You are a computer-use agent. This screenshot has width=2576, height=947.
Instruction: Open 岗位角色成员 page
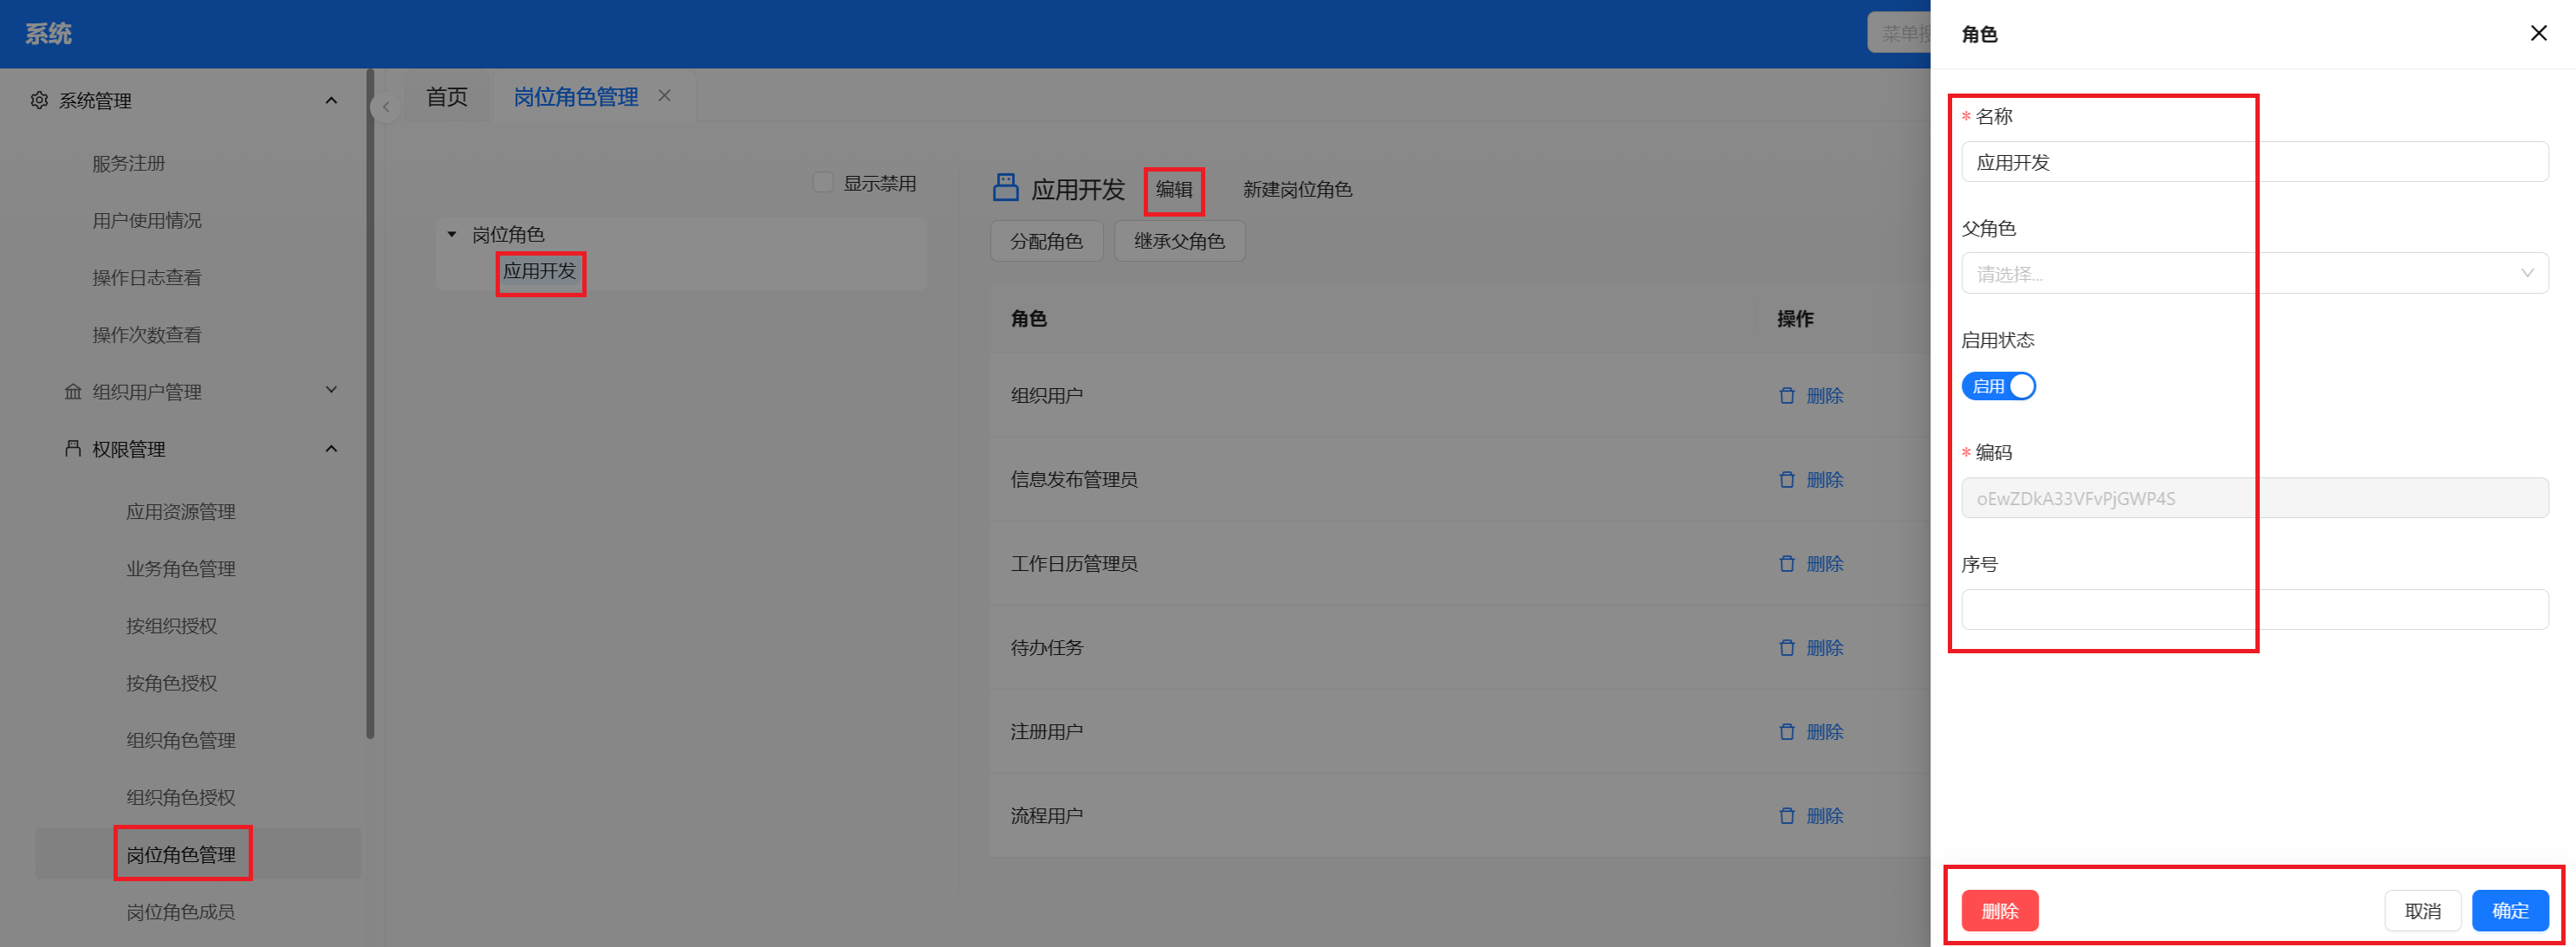(181, 911)
